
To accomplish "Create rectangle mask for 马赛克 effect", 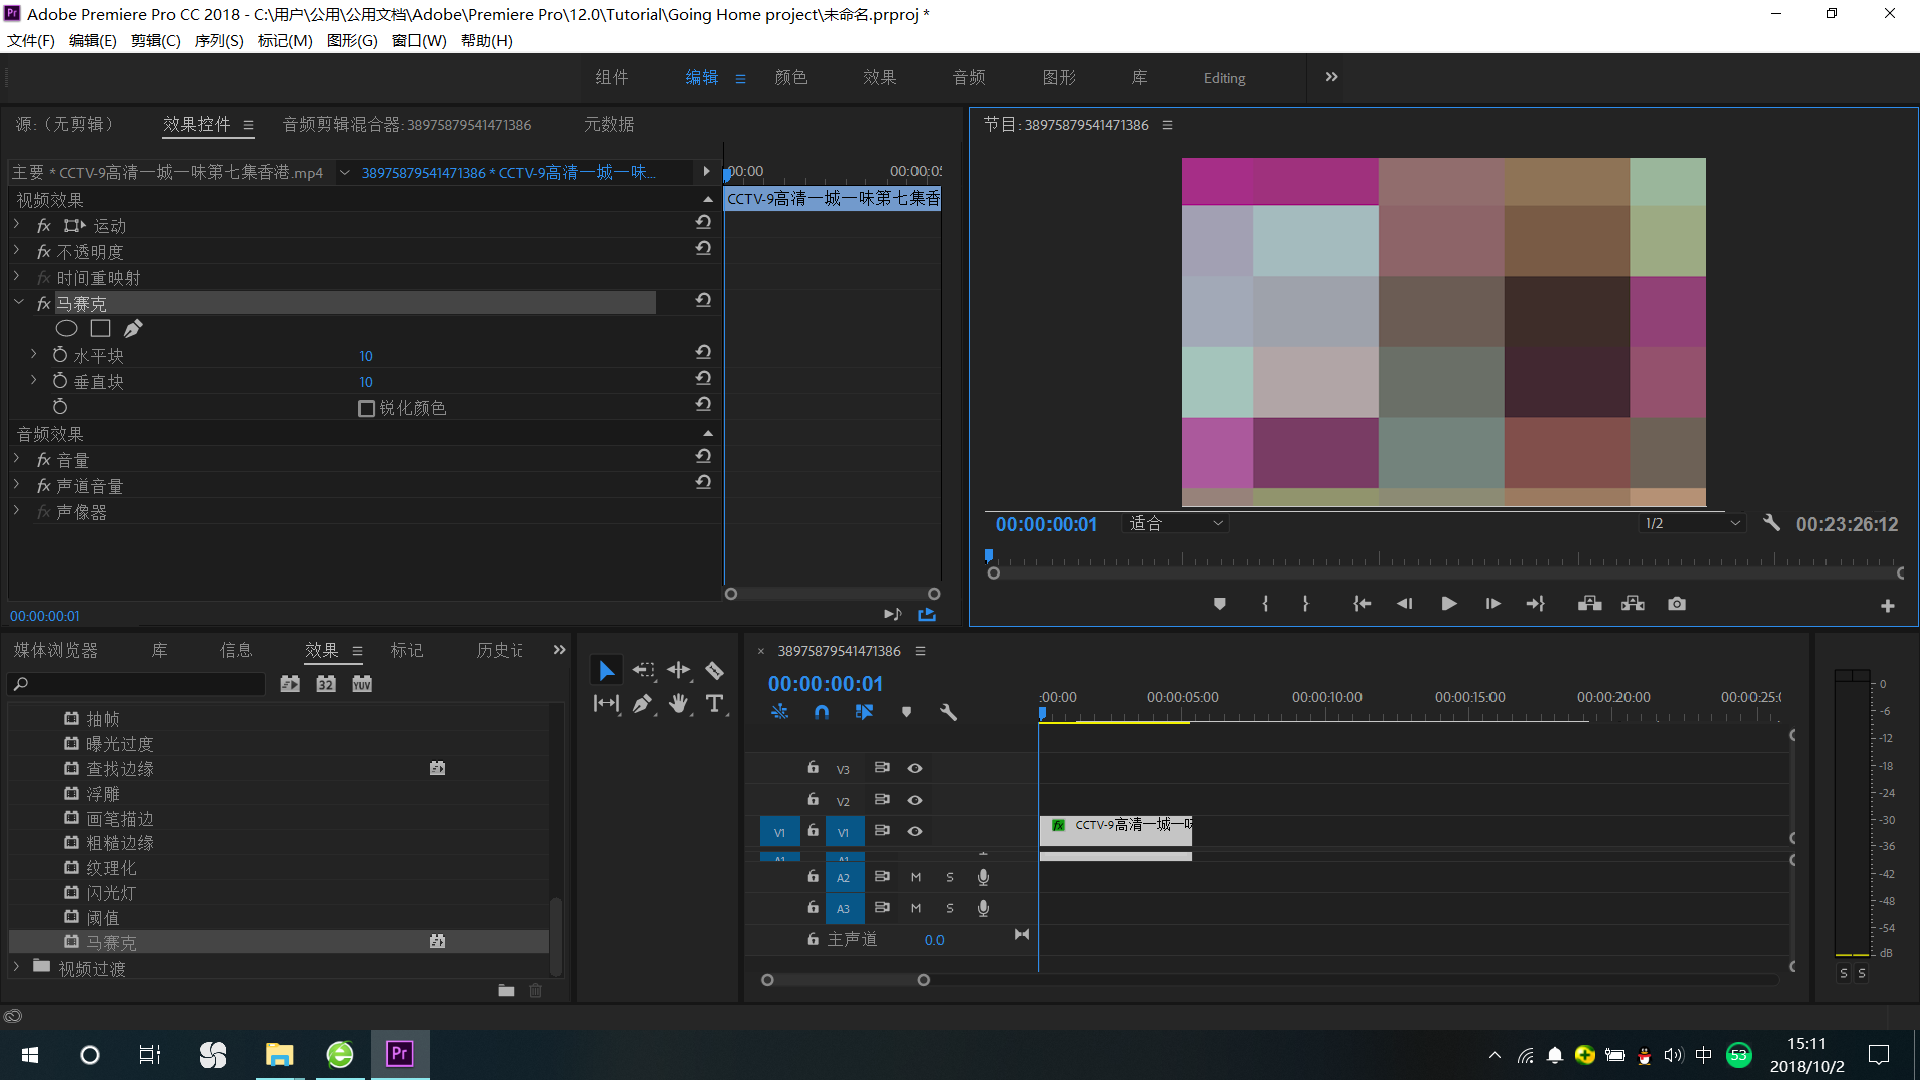I will pos(100,328).
